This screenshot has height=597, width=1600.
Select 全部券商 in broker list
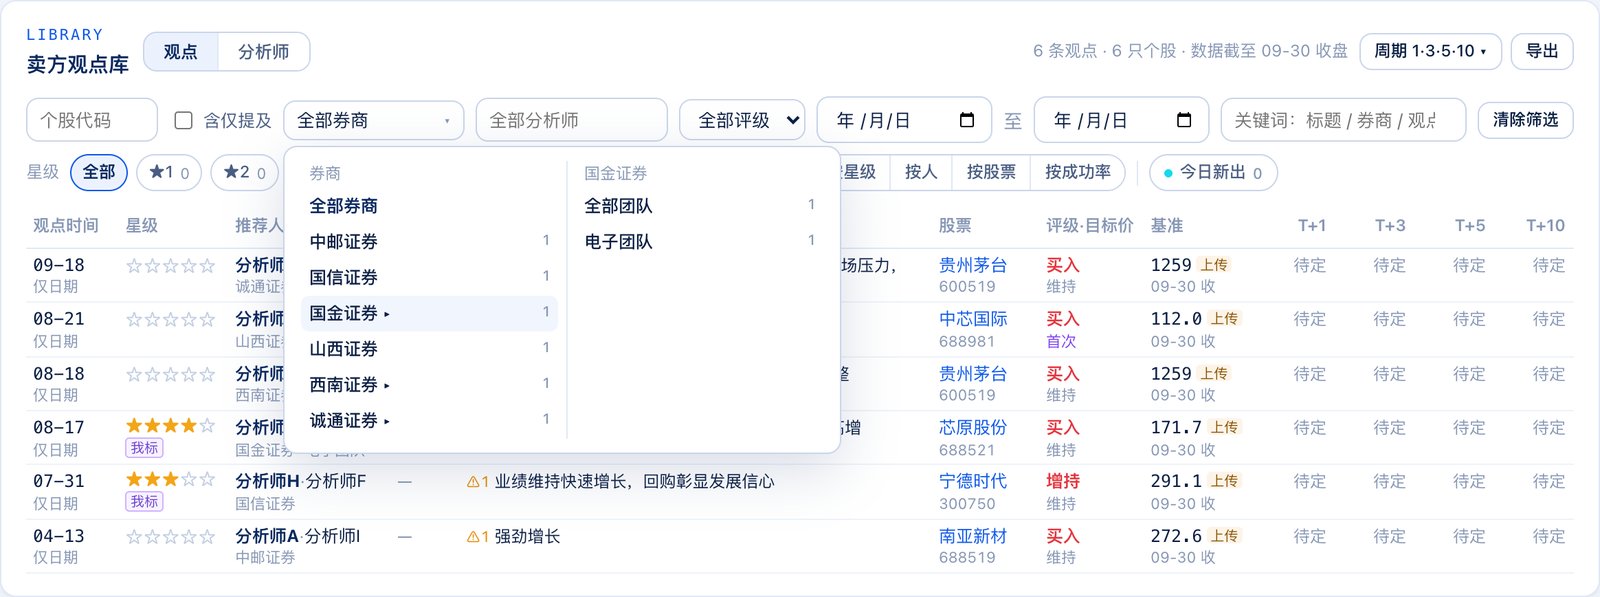429,206
